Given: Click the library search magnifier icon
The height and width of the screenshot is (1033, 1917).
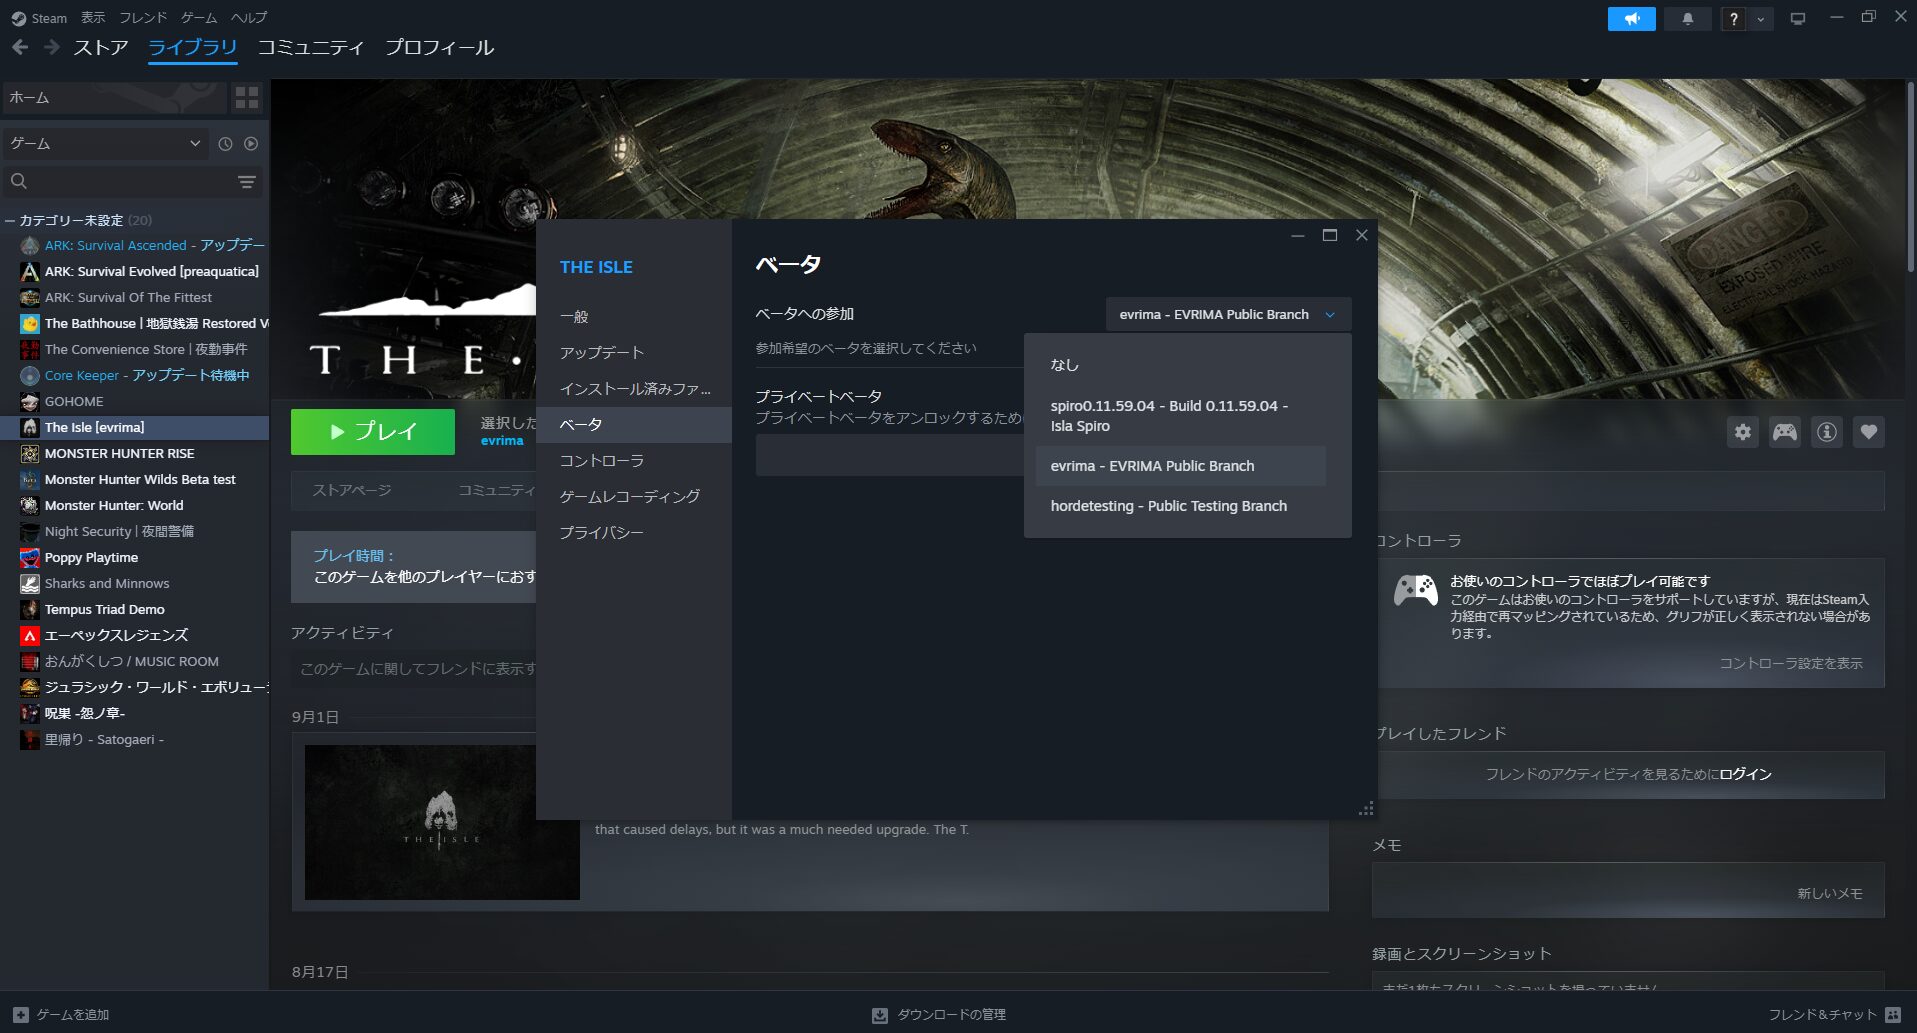Looking at the screenshot, I should [x=19, y=181].
